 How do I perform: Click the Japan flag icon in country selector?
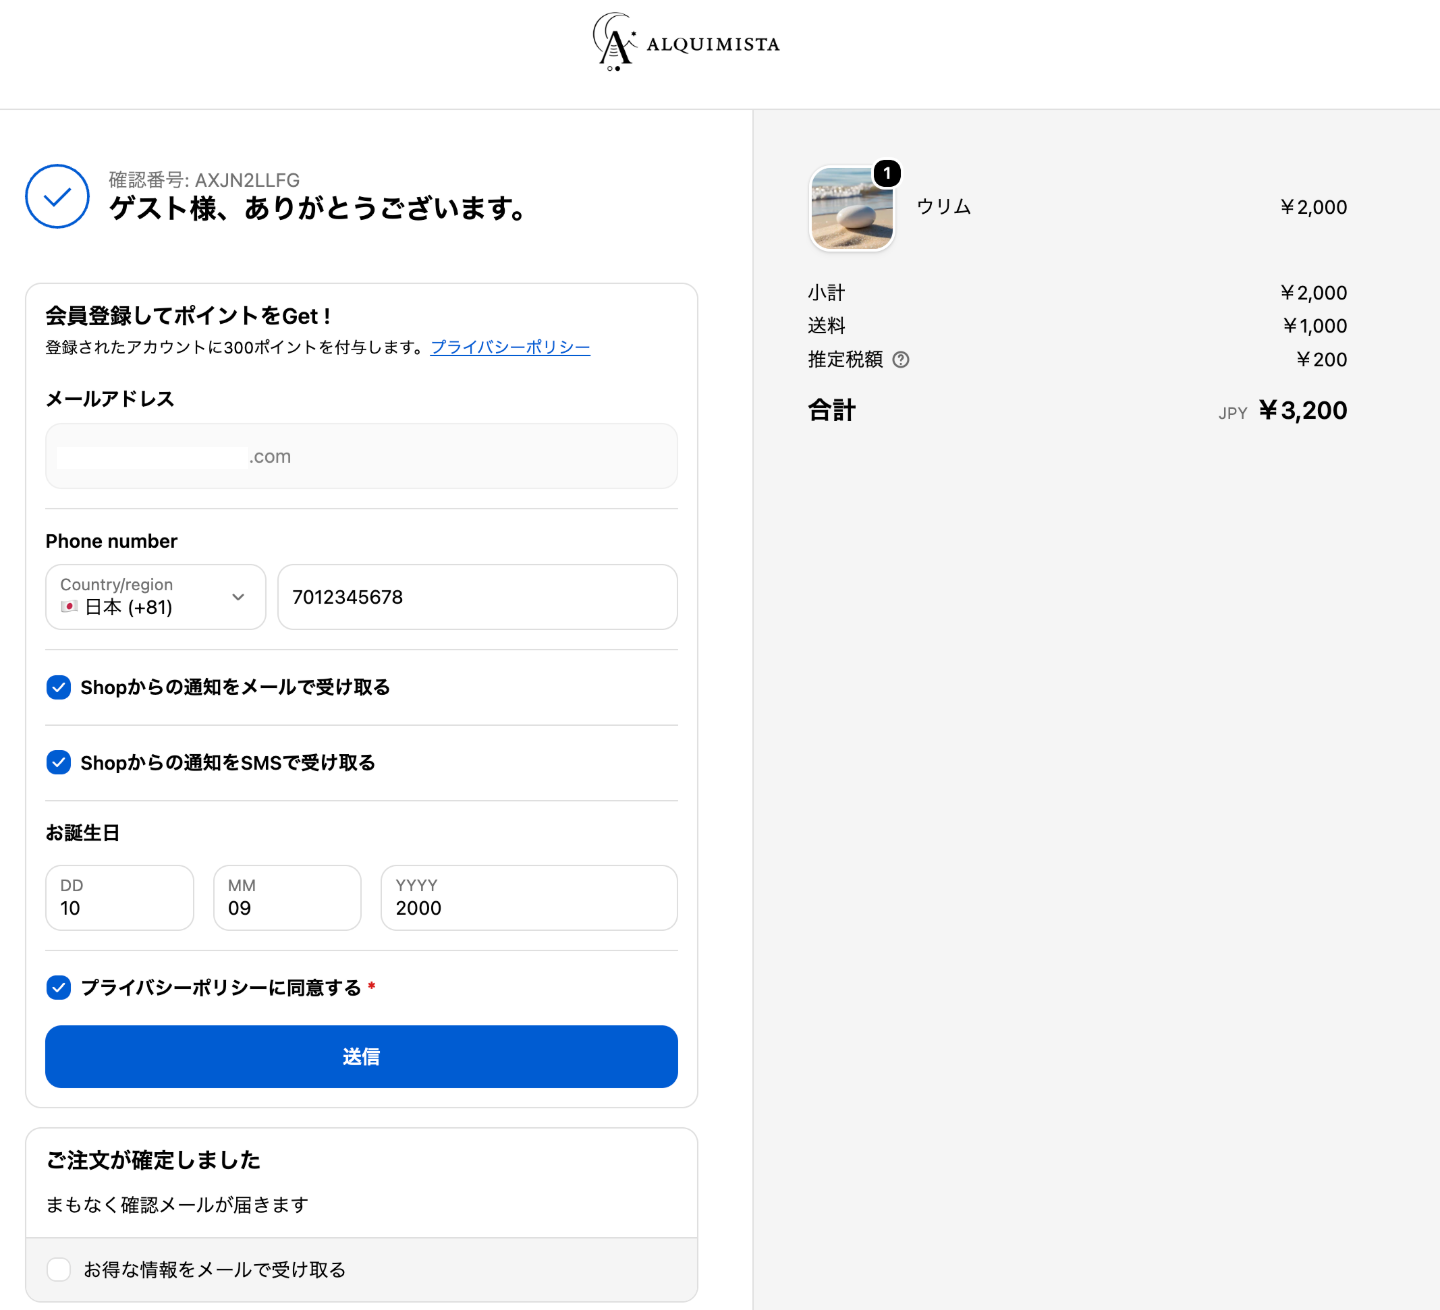point(69,607)
